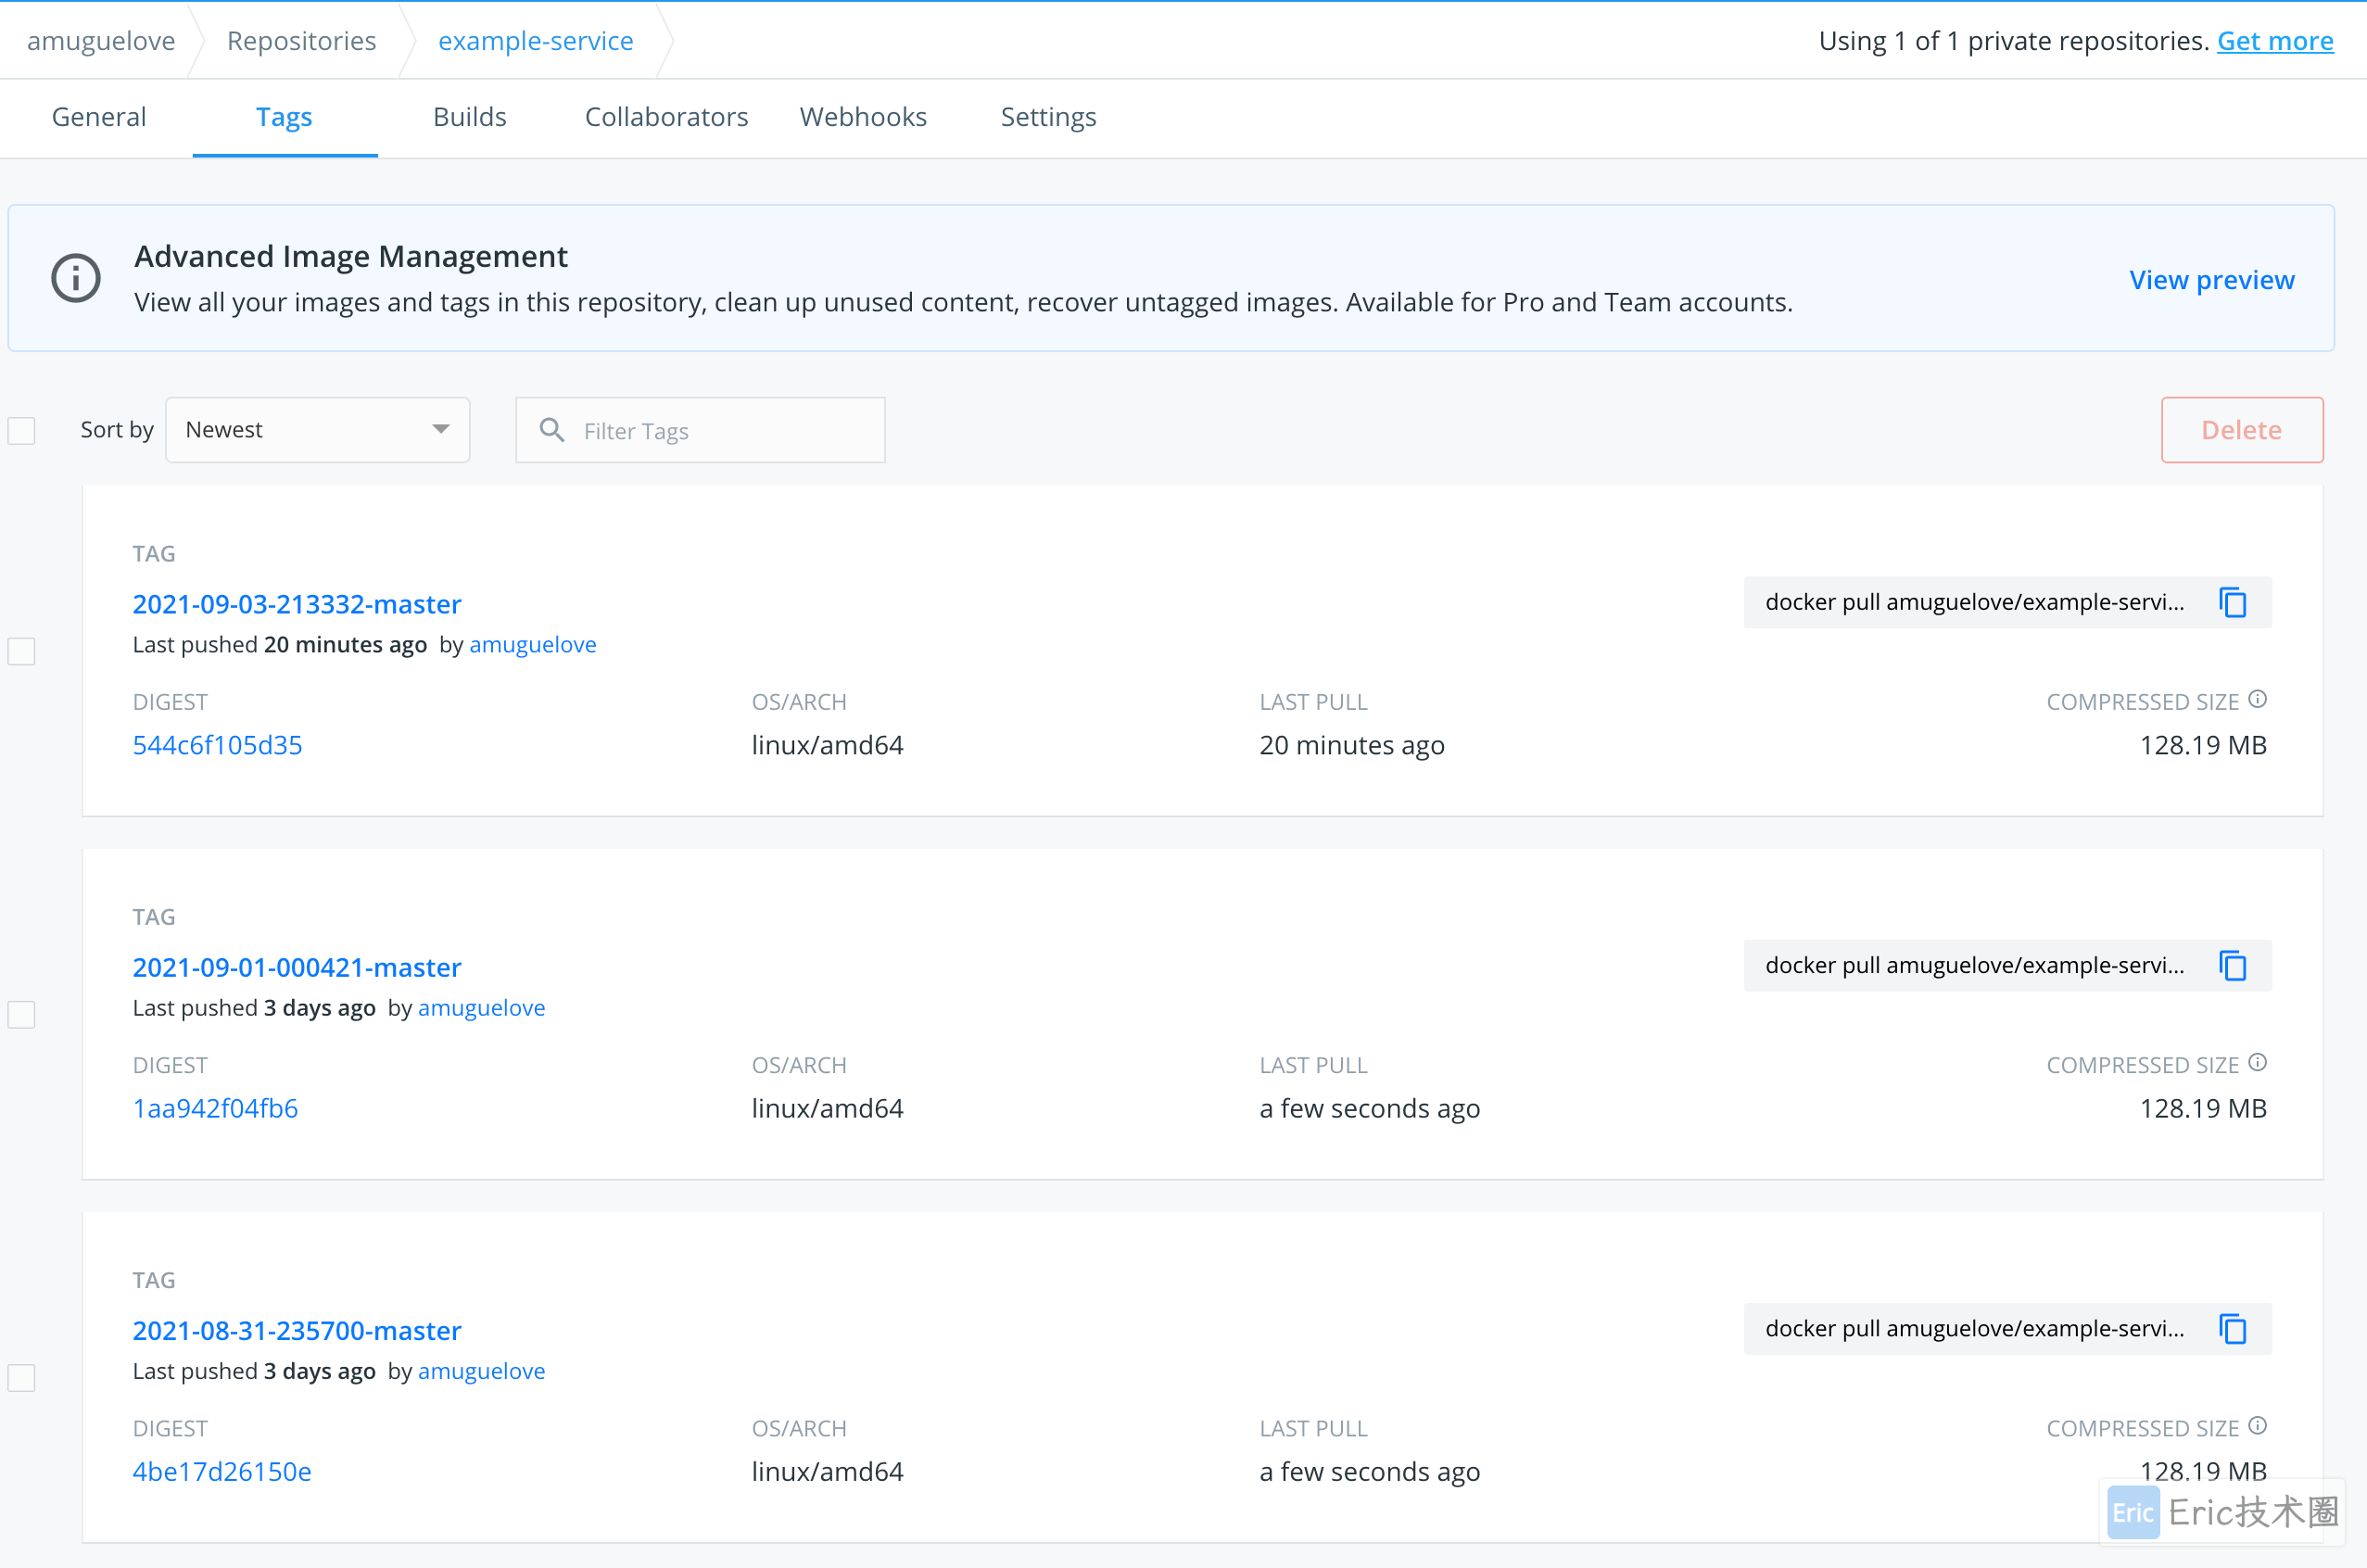Go to the Webhooks tab
The image size is (2367, 1568).
pos(863,117)
